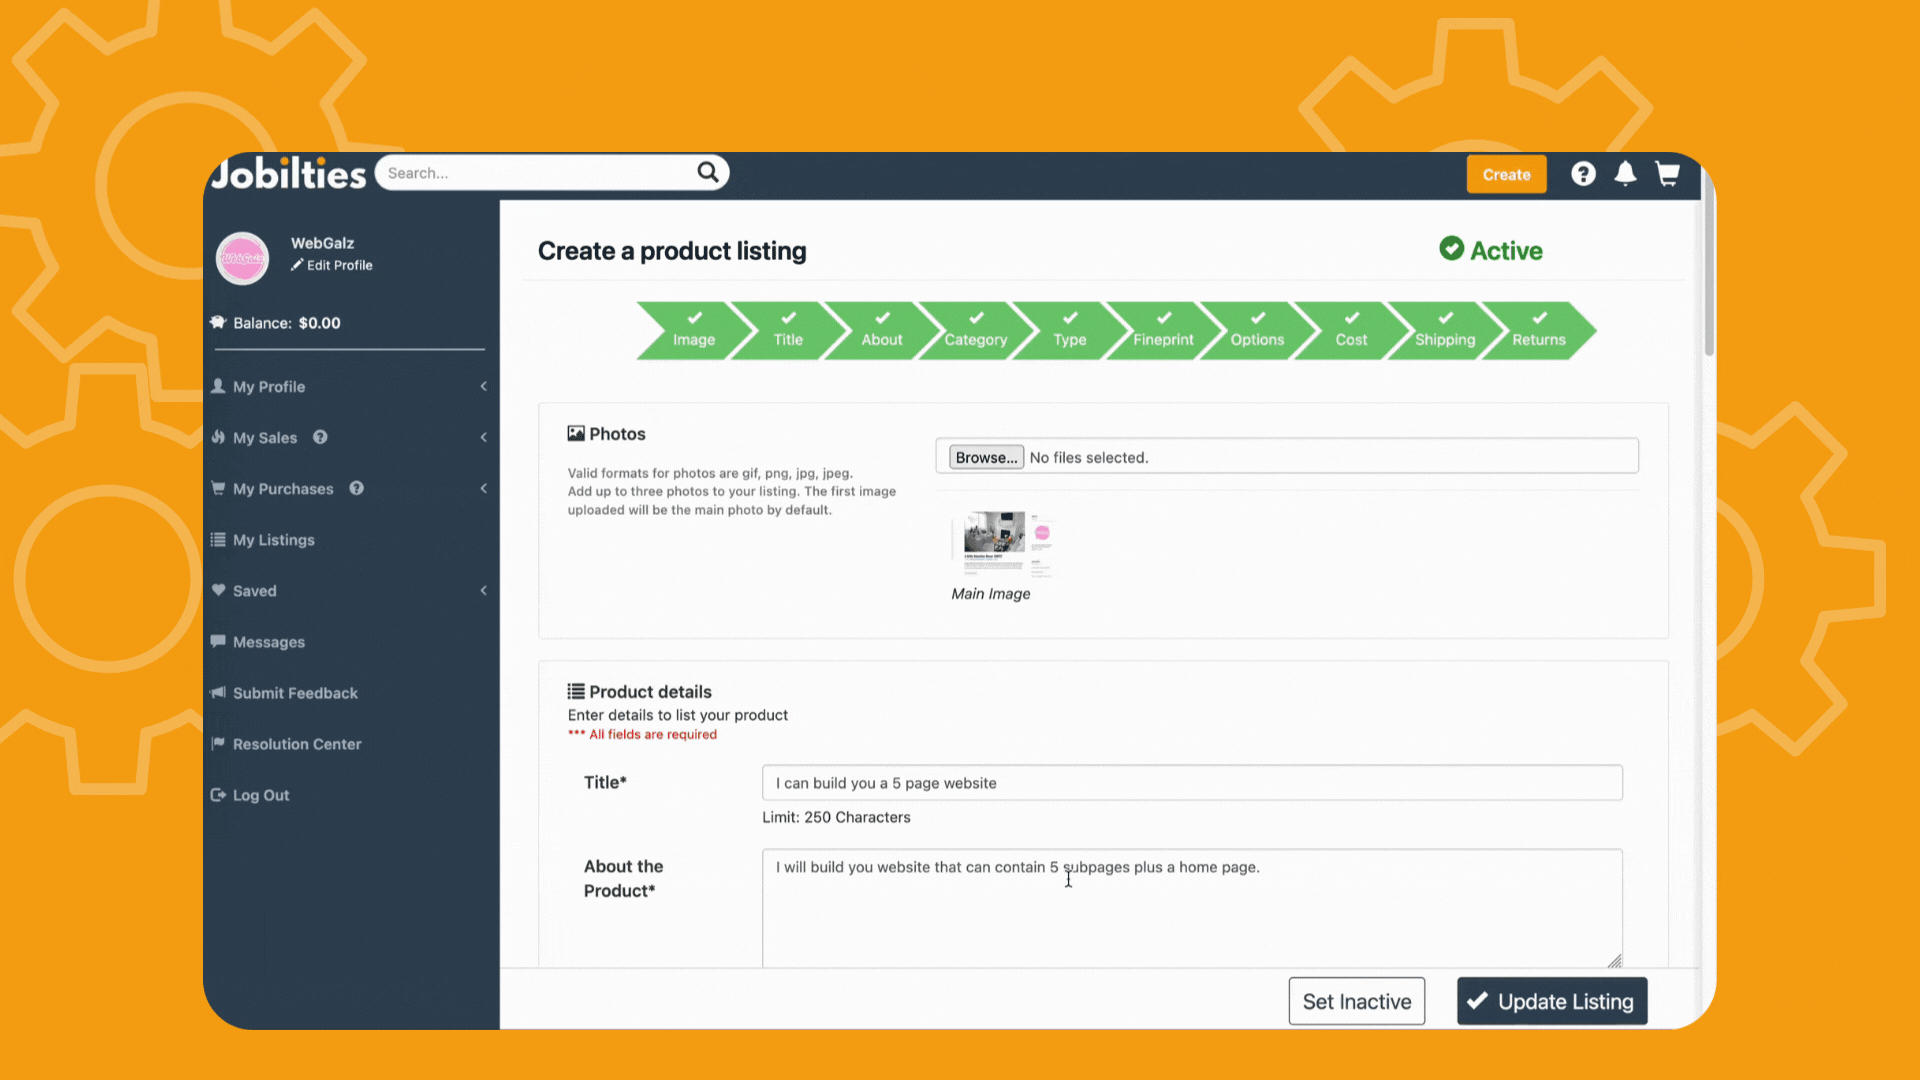Open the My Sales help tooltip icon
The height and width of the screenshot is (1080, 1920).
(x=319, y=437)
